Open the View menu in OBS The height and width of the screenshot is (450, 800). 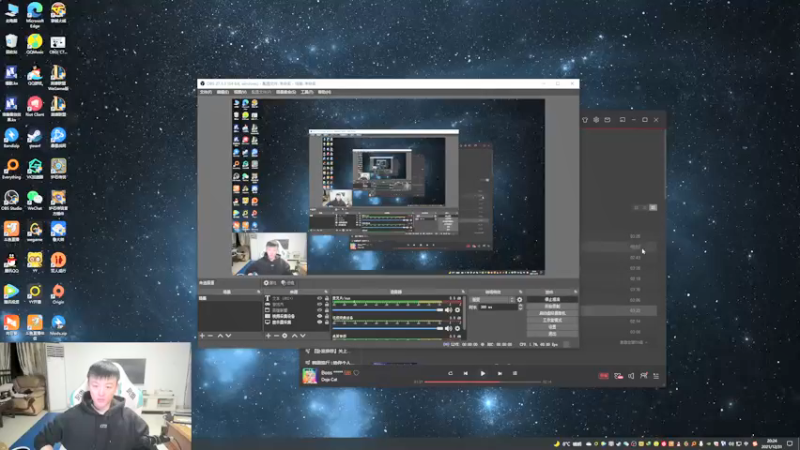[x=240, y=92]
